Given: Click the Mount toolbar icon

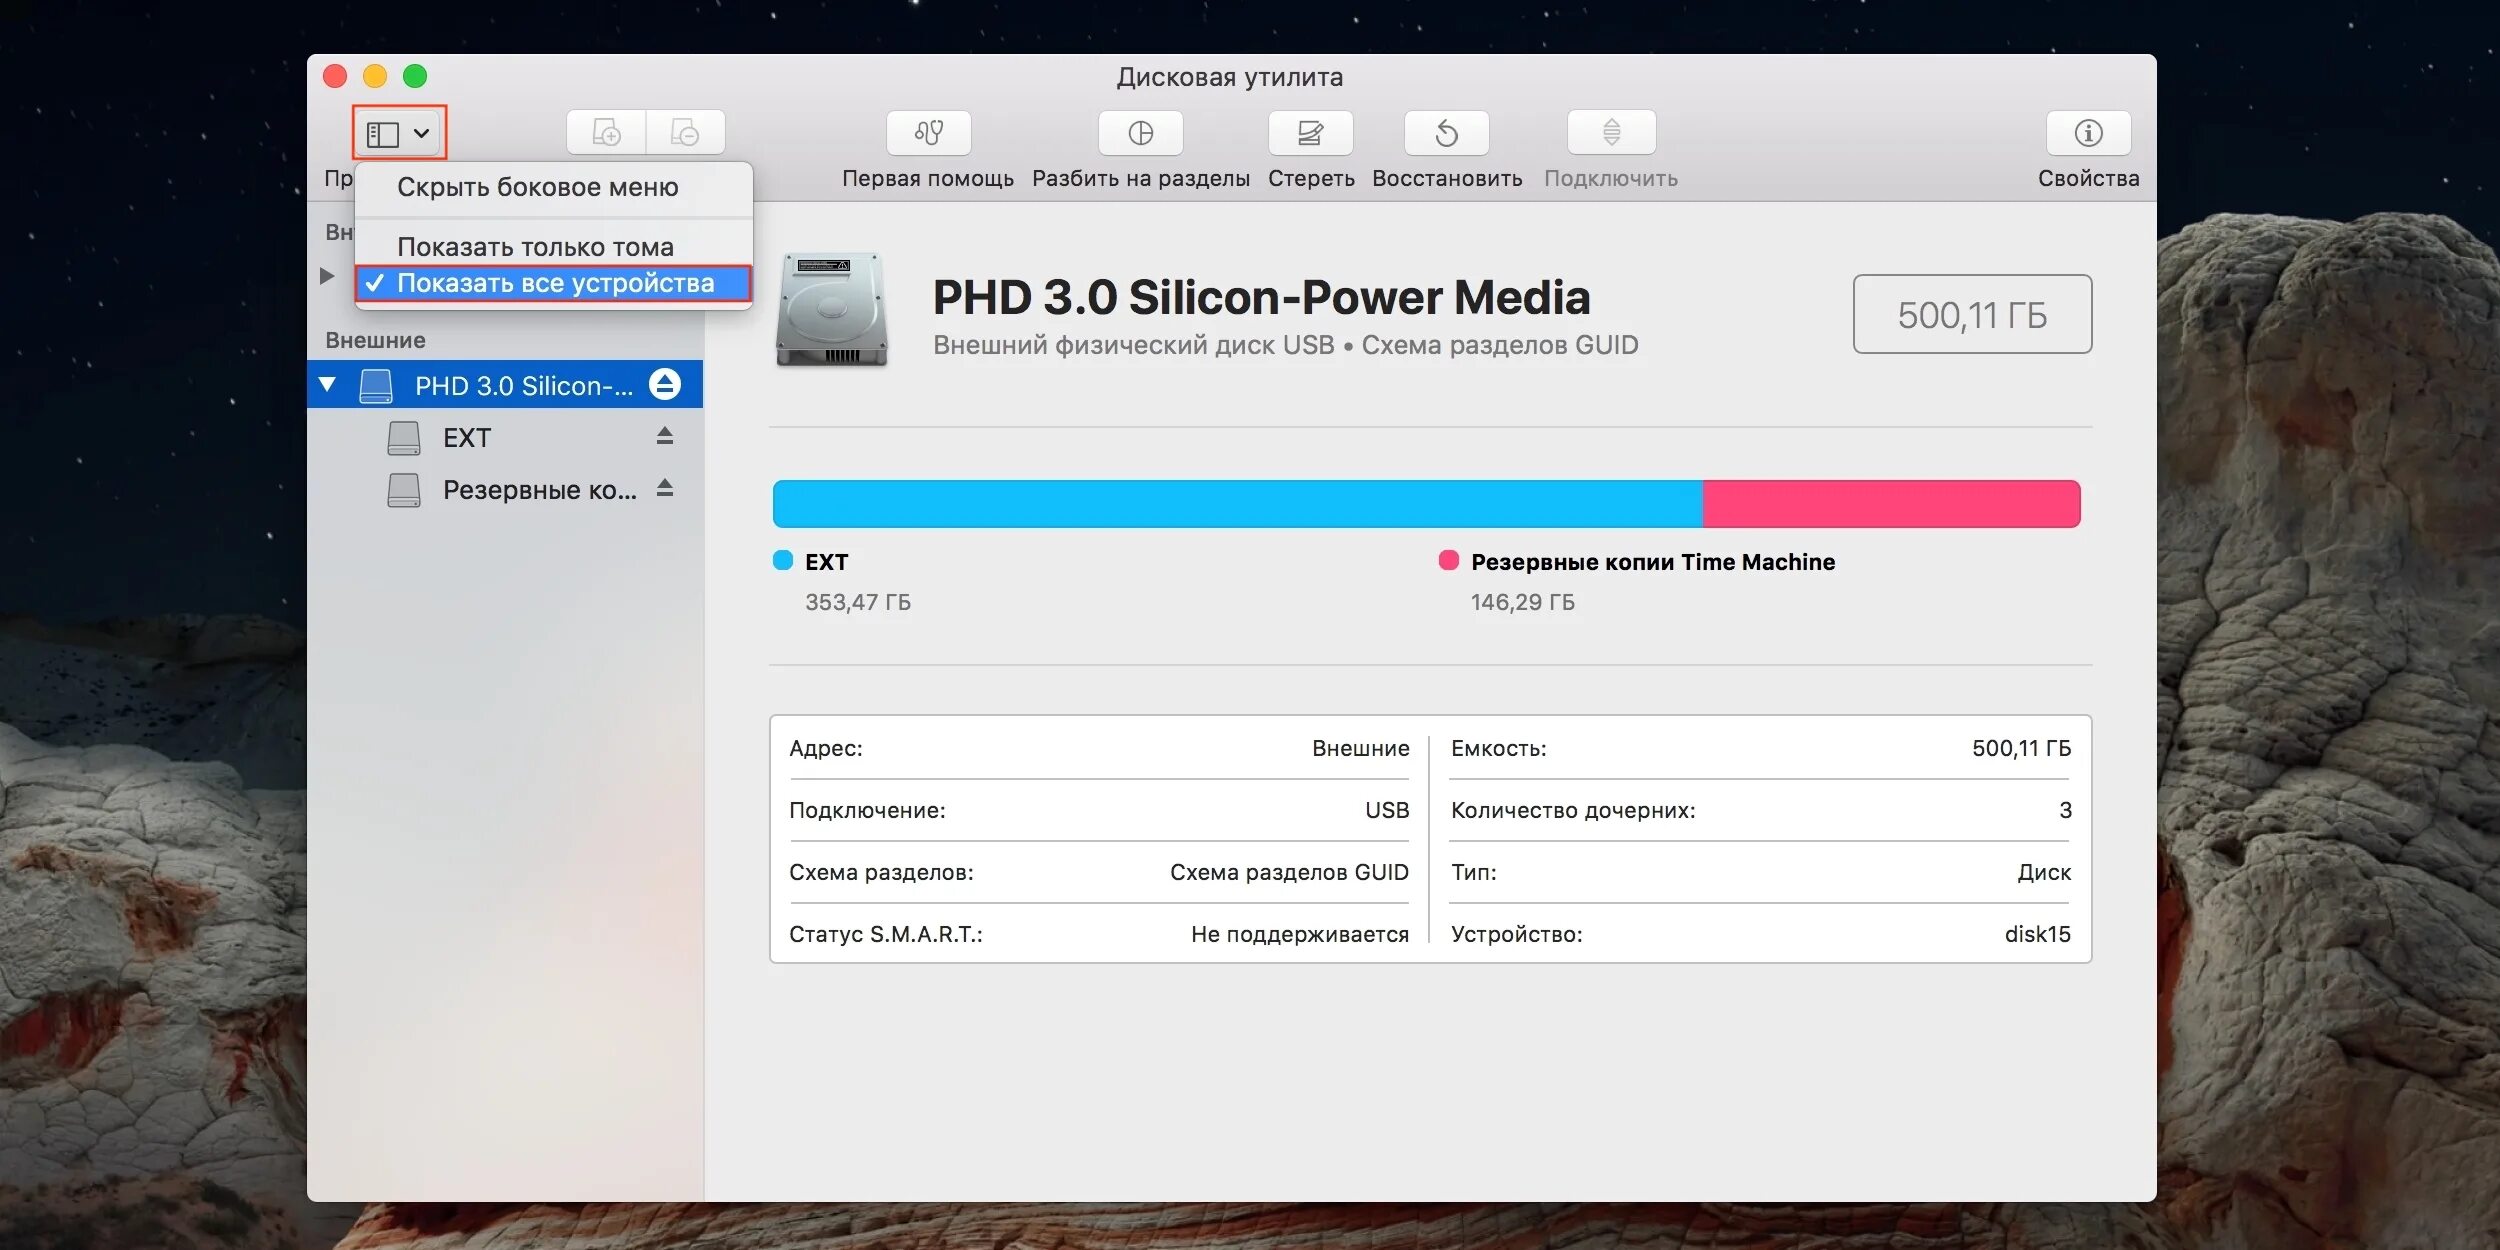Looking at the screenshot, I should pyautogui.click(x=1611, y=133).
